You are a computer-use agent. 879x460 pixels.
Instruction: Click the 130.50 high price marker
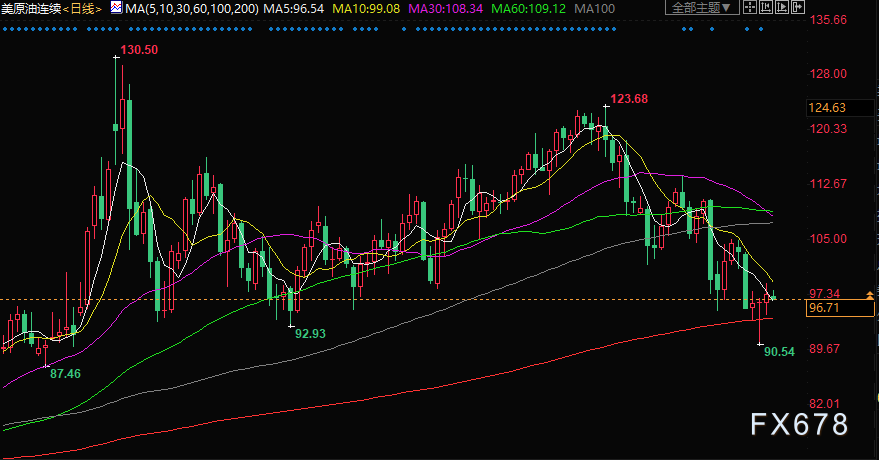(139, 50)
